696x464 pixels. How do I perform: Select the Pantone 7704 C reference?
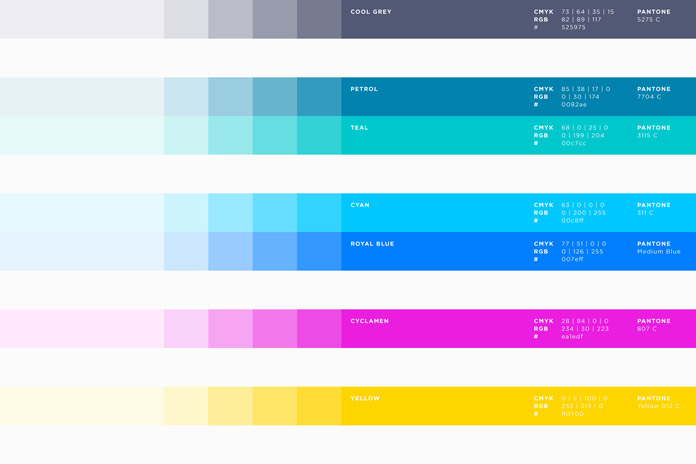pos(648,97)
